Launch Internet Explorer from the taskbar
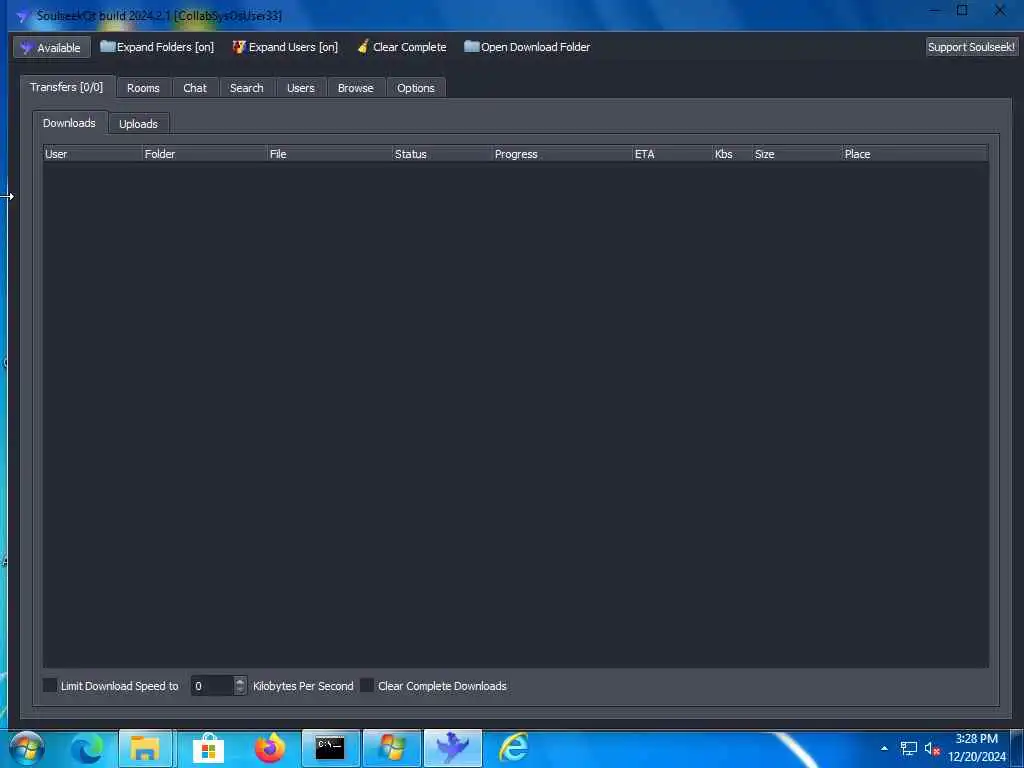 tap(514, 748)
